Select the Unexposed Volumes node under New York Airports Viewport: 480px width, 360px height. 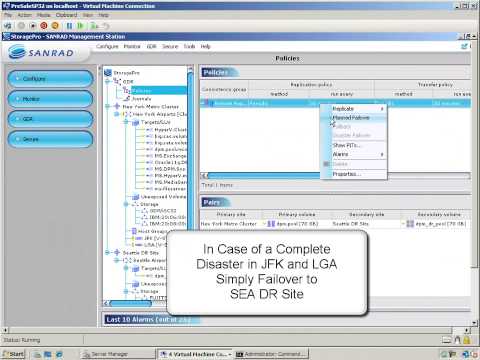pos(163,197)
